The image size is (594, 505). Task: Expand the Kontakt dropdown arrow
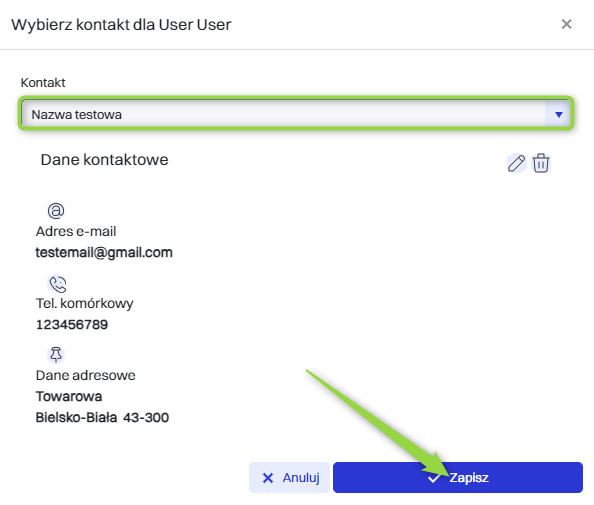(x=558, y=114)
